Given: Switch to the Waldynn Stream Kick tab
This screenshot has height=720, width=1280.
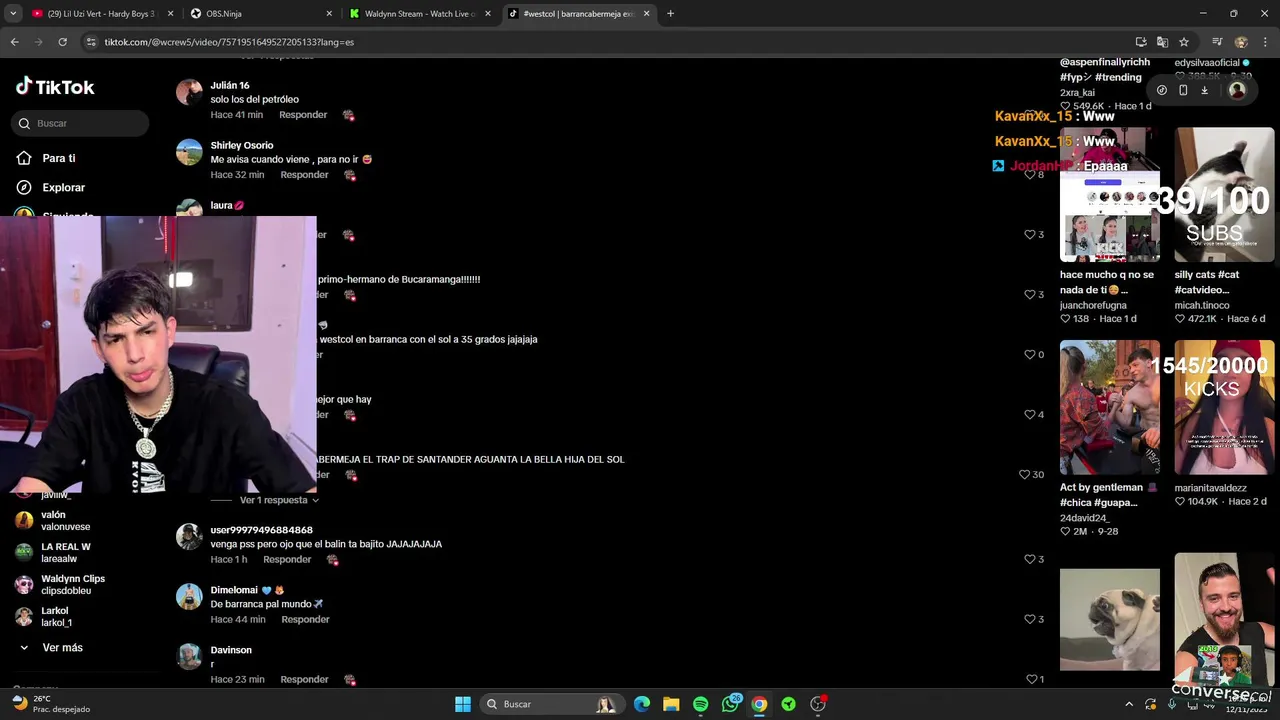Looking at the screenshot, I should click(420, 14).
